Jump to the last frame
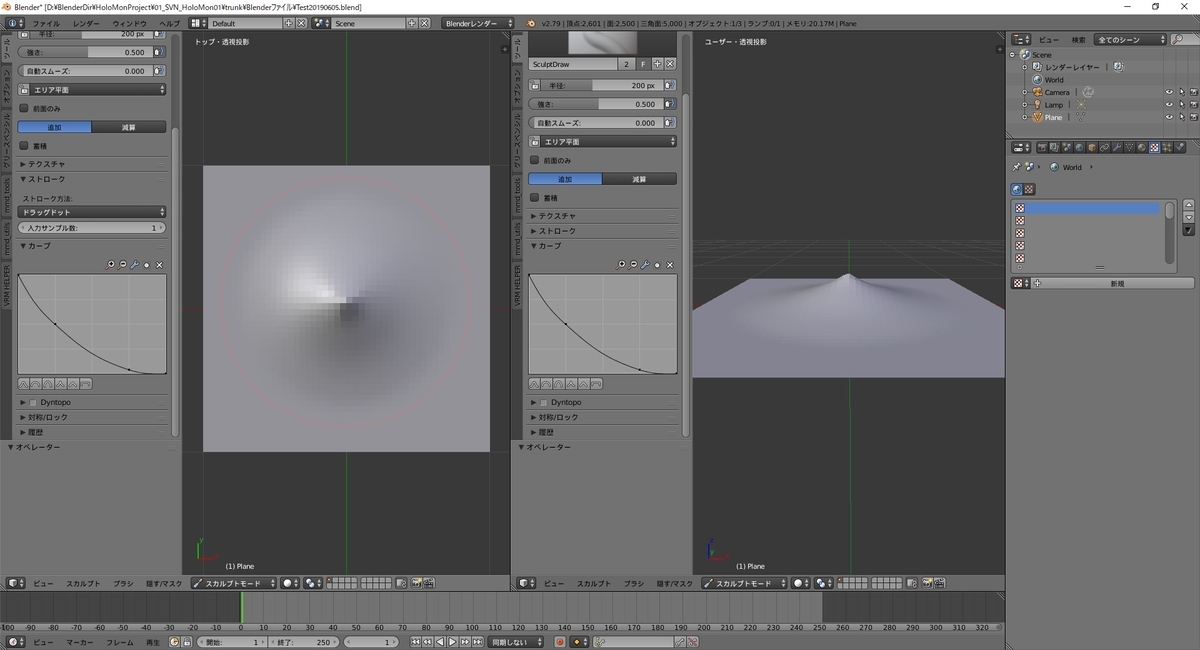The width and height of the screenshot is (1200, 650). (x=476, y=642)
